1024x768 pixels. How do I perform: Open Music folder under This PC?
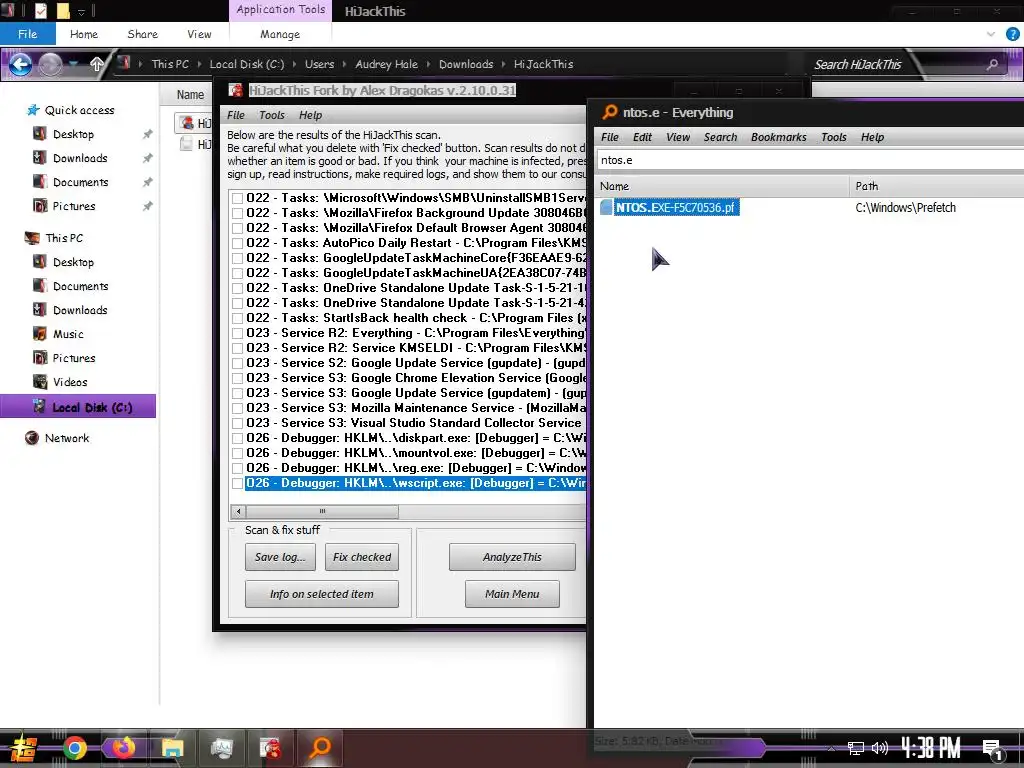(68, 334)
